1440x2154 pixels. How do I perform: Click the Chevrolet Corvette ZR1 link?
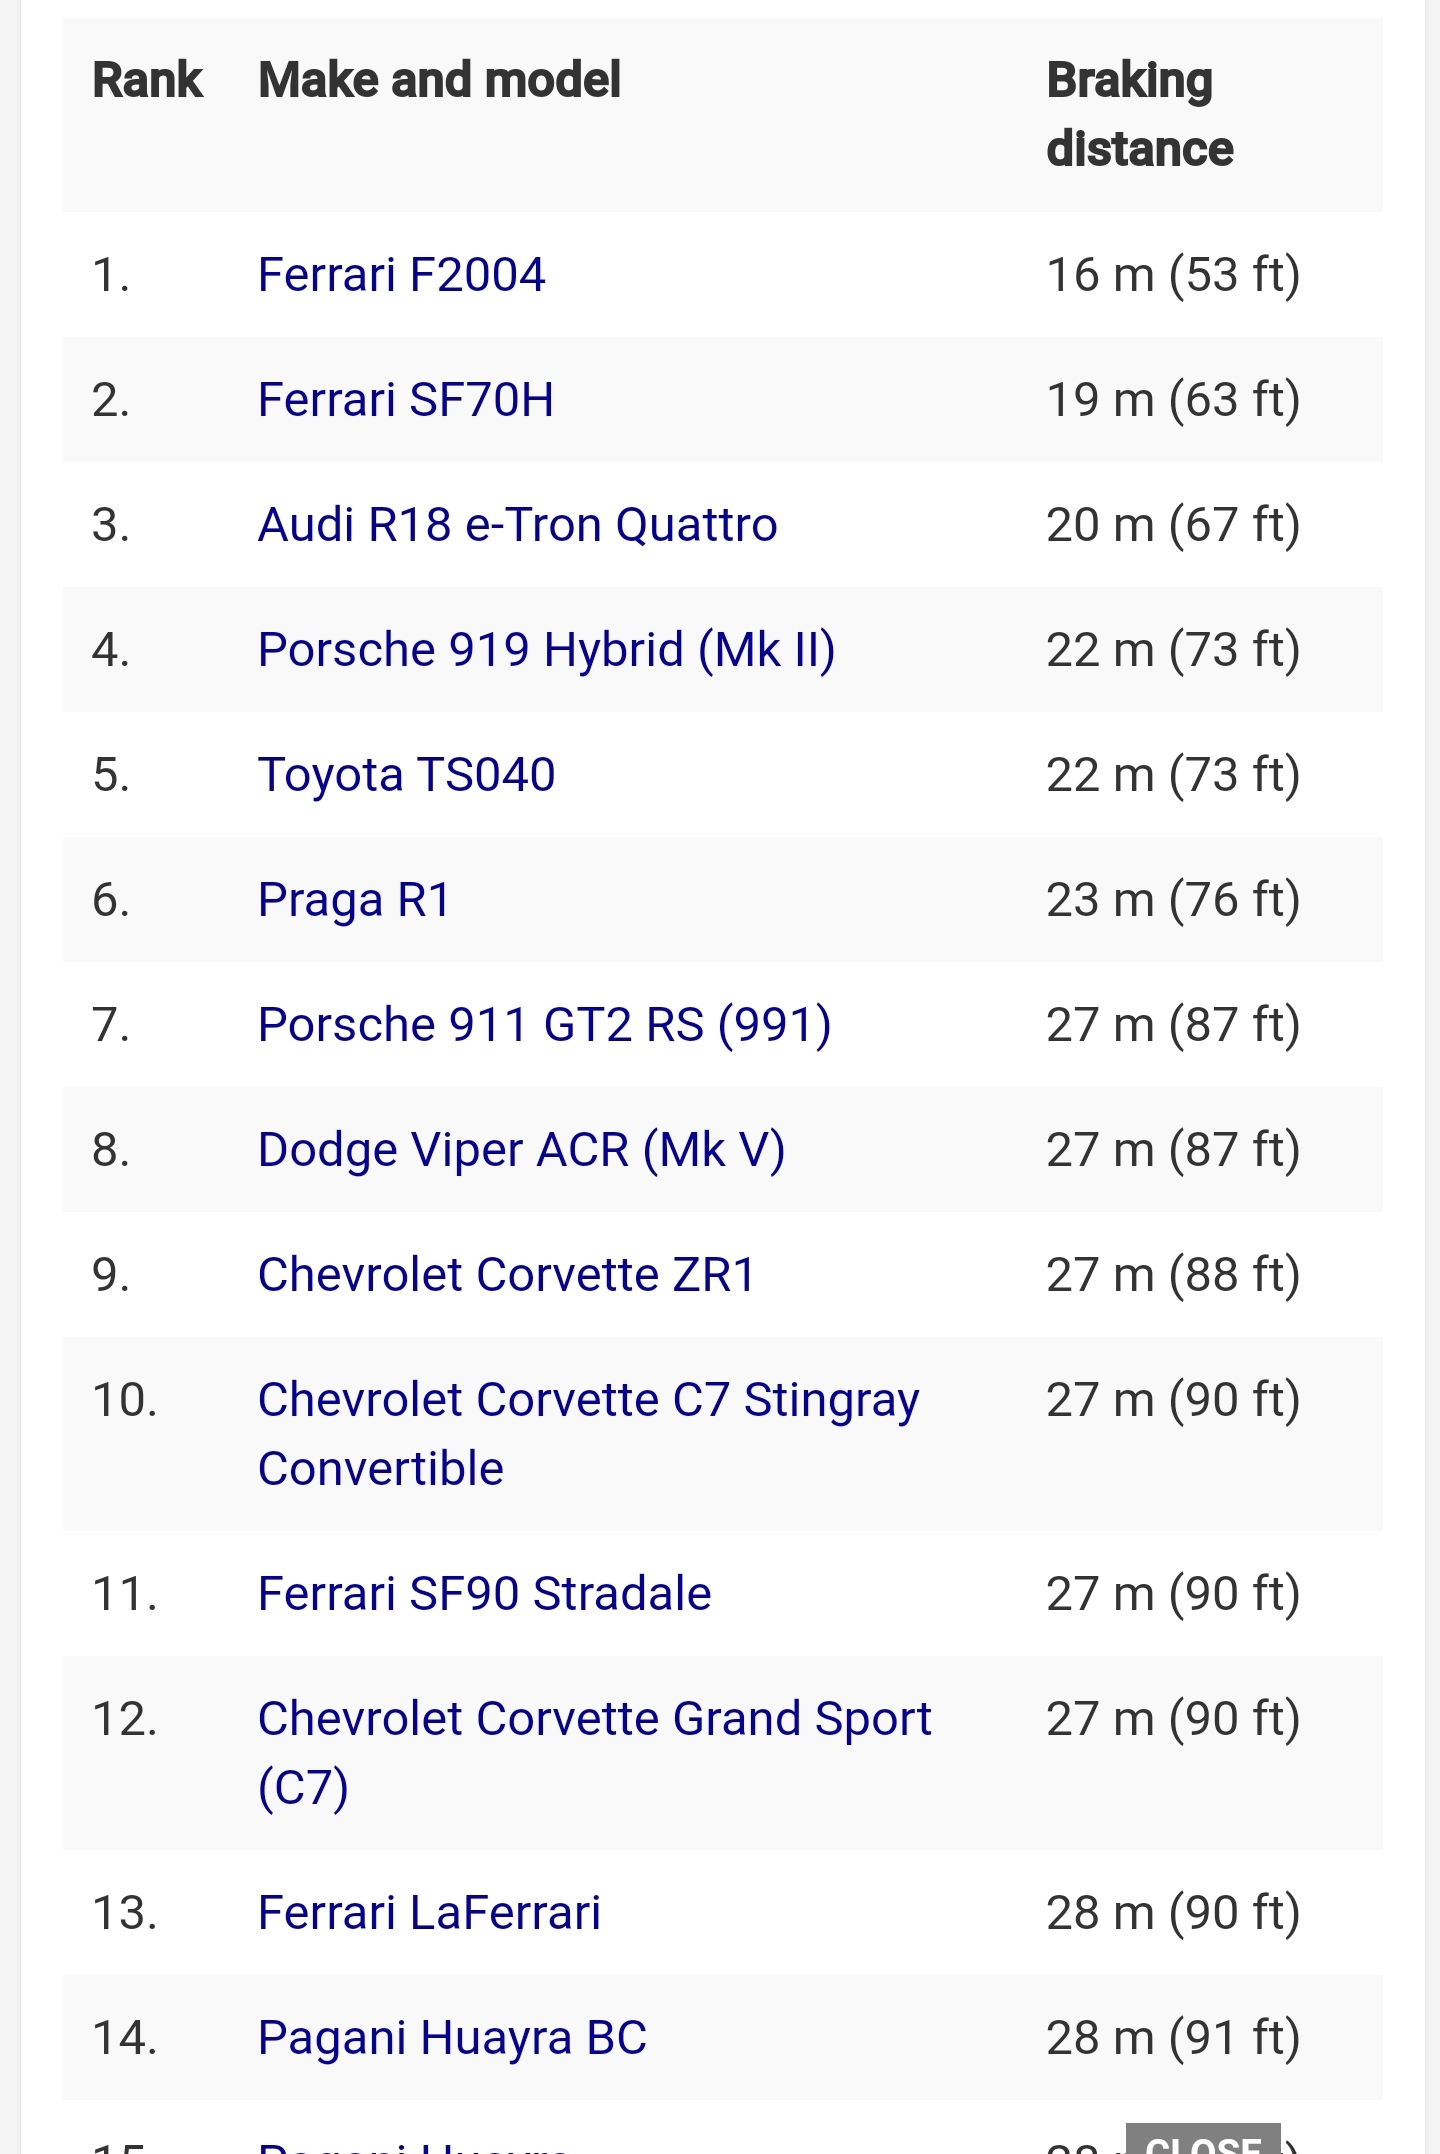[x=506, y=1275]
